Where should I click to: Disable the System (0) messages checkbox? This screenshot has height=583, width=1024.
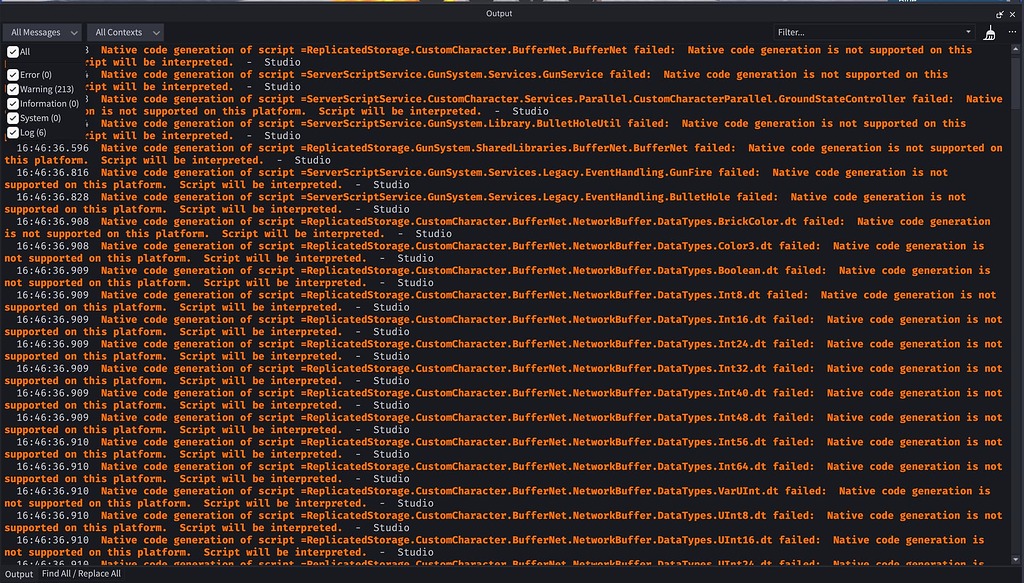(11, 117)
